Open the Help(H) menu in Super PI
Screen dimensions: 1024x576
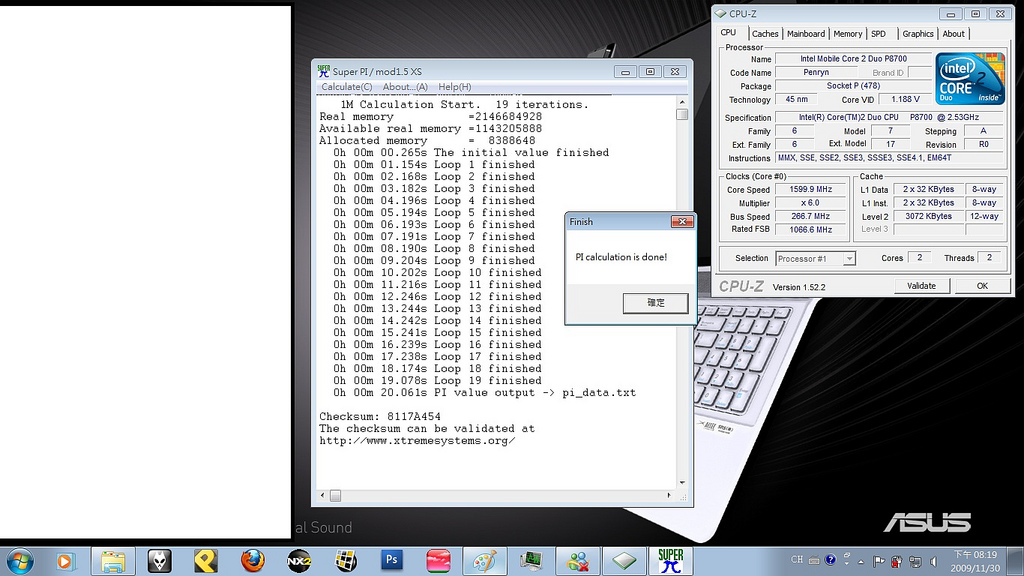coord(455,87)
